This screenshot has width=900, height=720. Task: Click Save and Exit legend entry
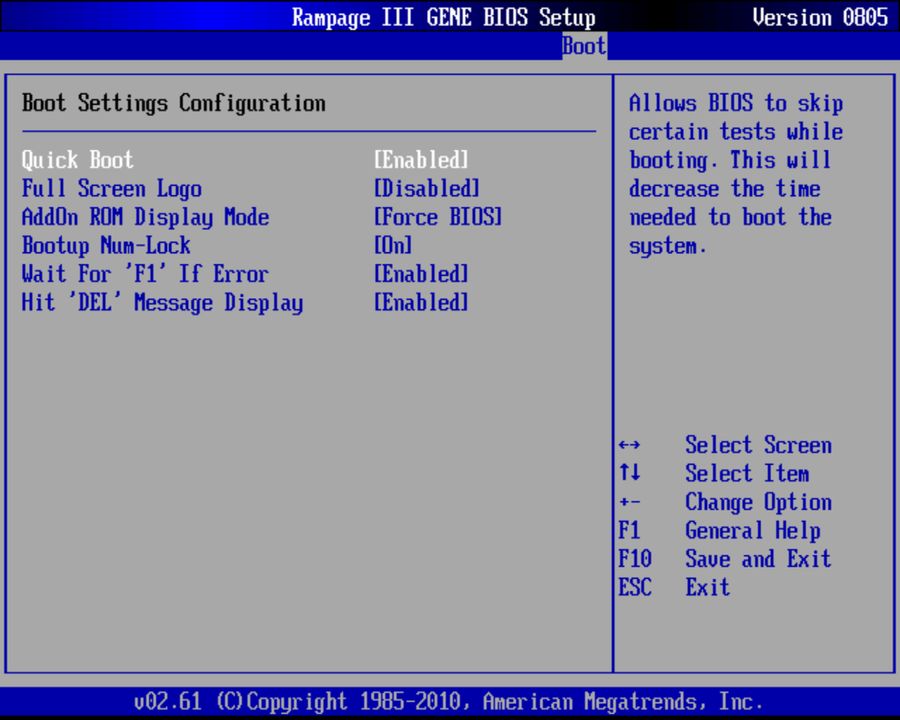[759, 559]
